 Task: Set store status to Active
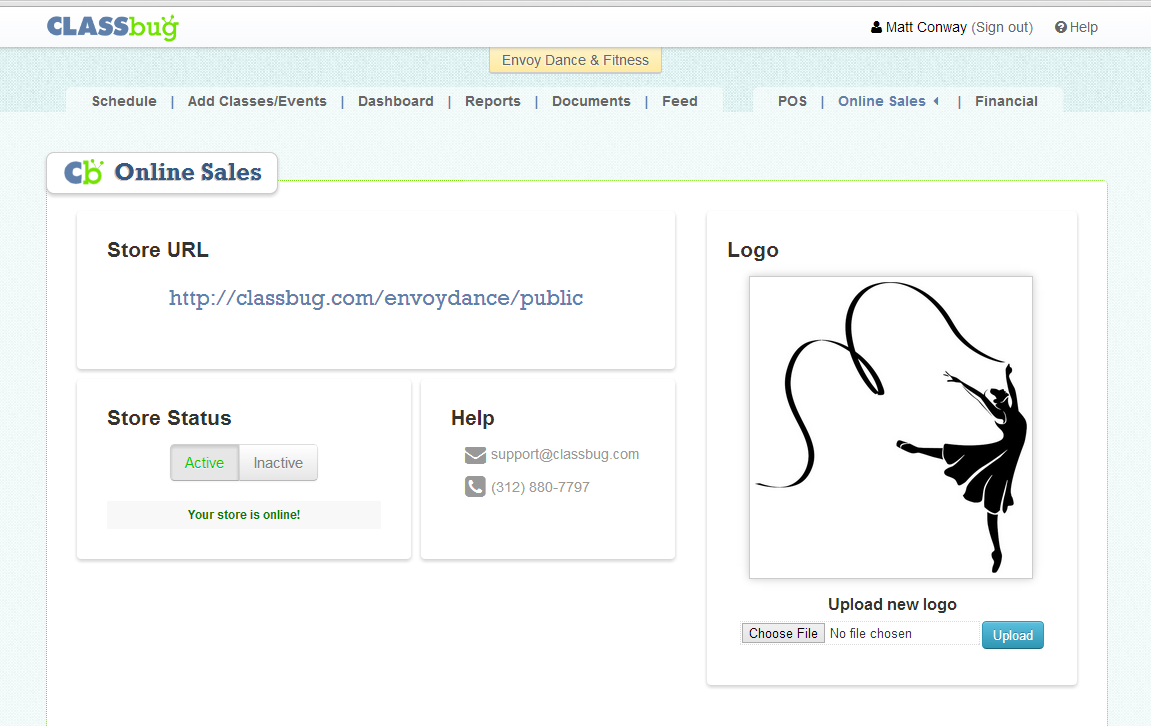(204, 463)
